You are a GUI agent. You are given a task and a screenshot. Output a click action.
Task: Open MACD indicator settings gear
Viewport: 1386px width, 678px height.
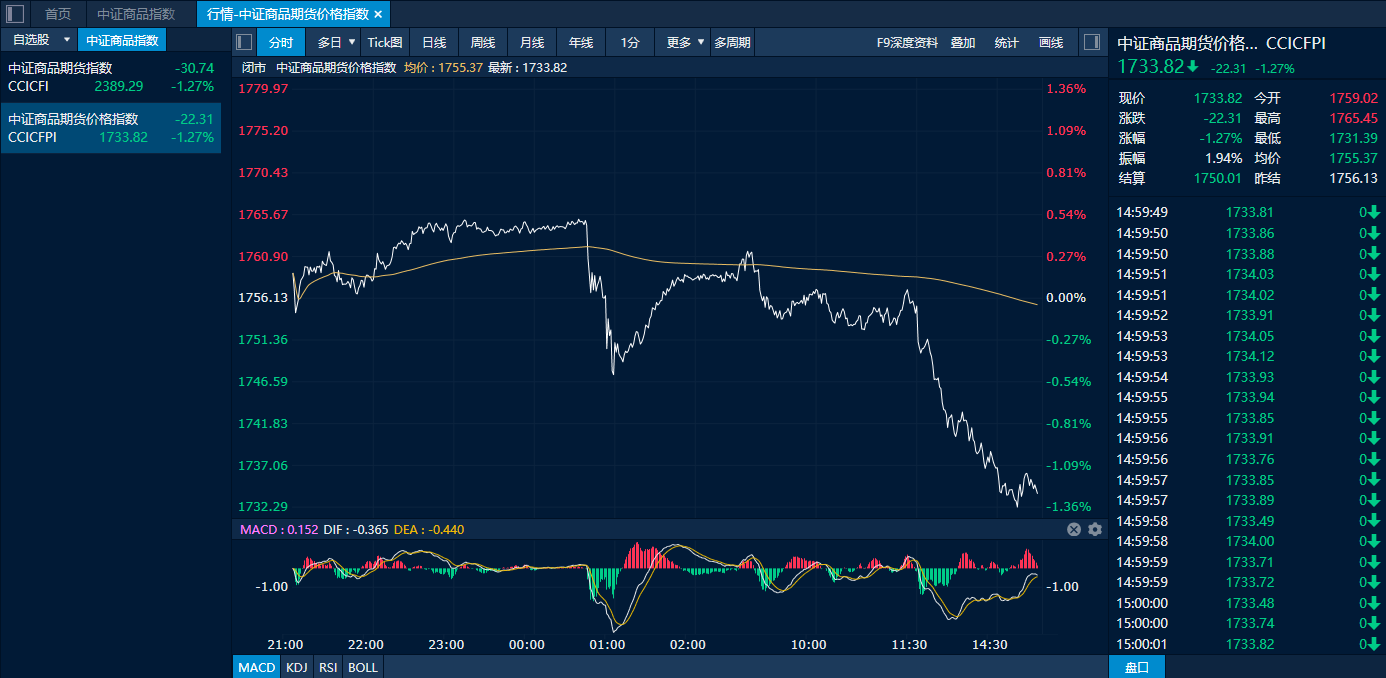pos(1095,529)
